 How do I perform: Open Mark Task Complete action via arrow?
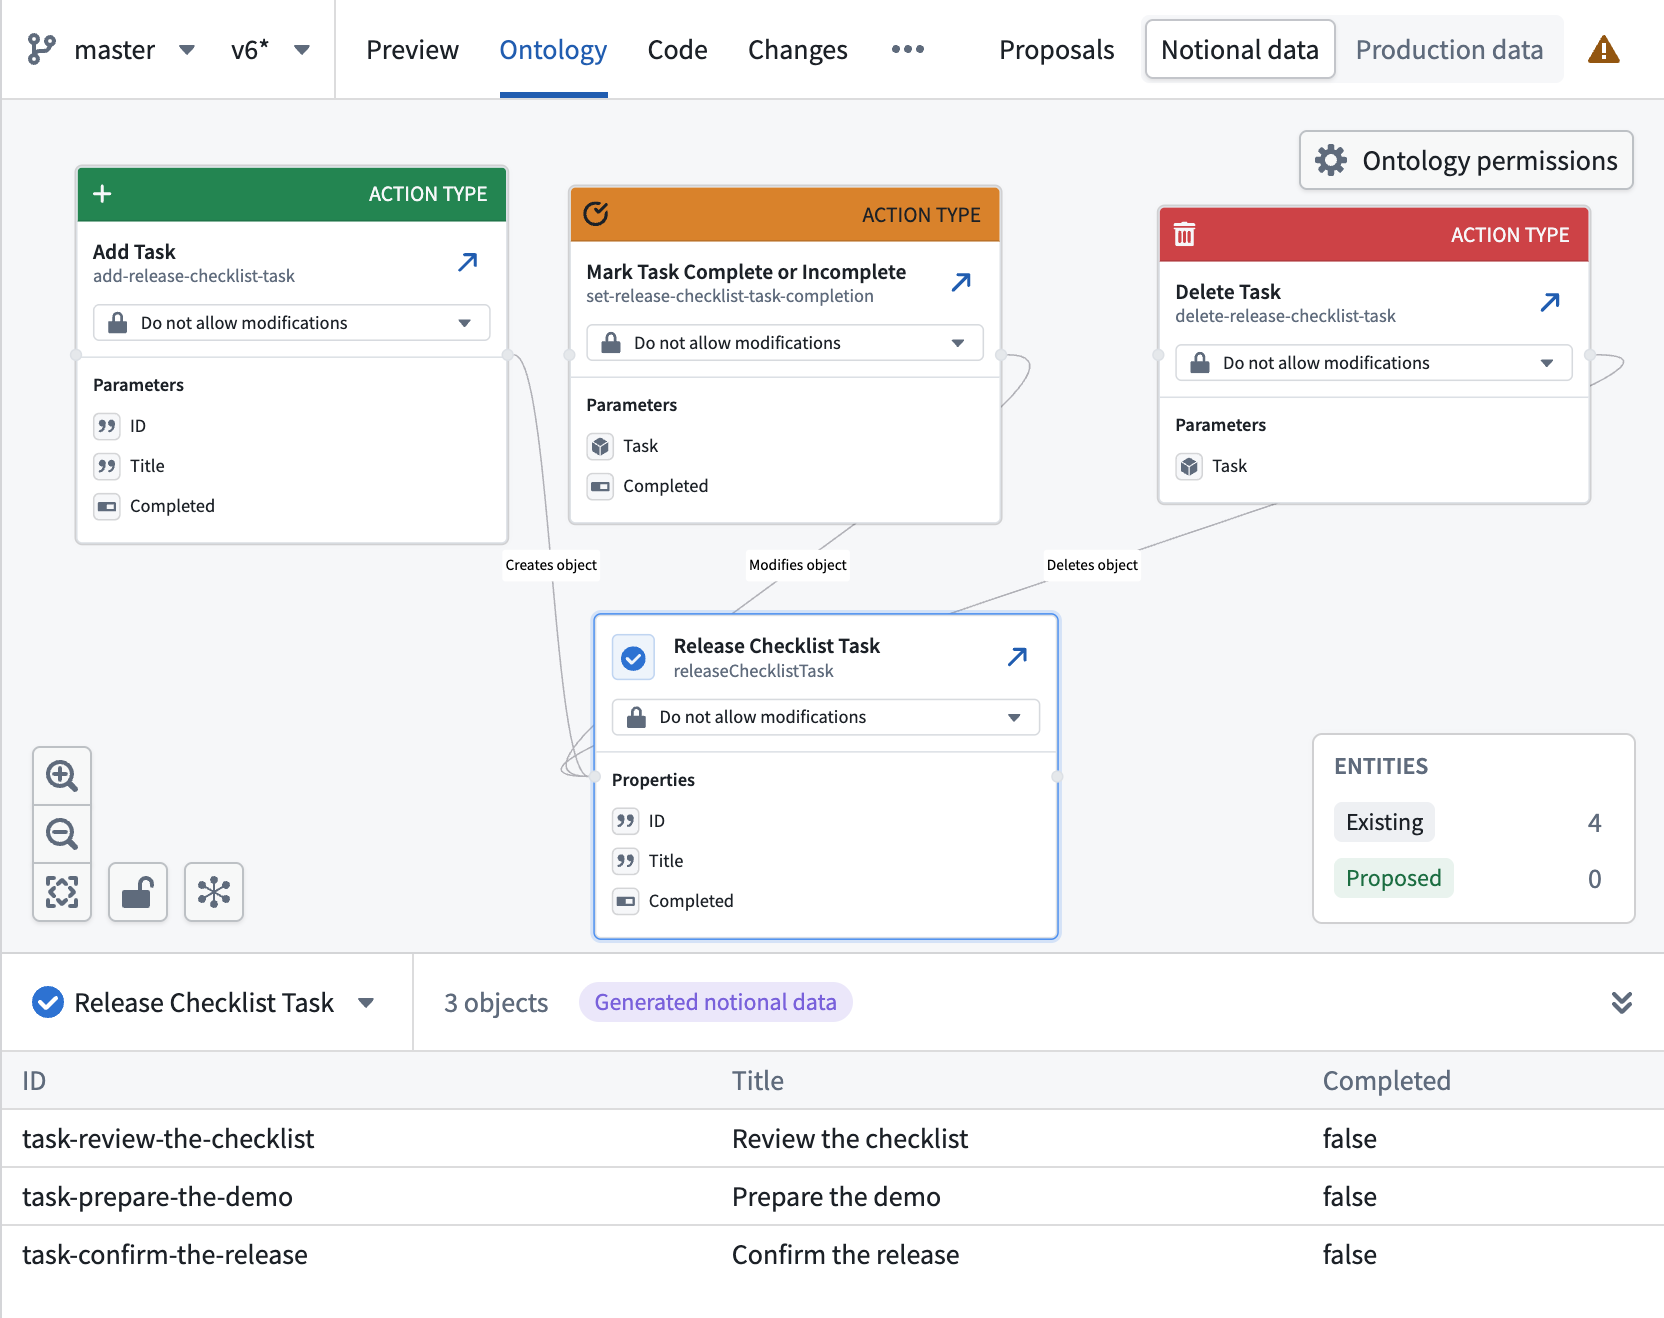point(961,282)
